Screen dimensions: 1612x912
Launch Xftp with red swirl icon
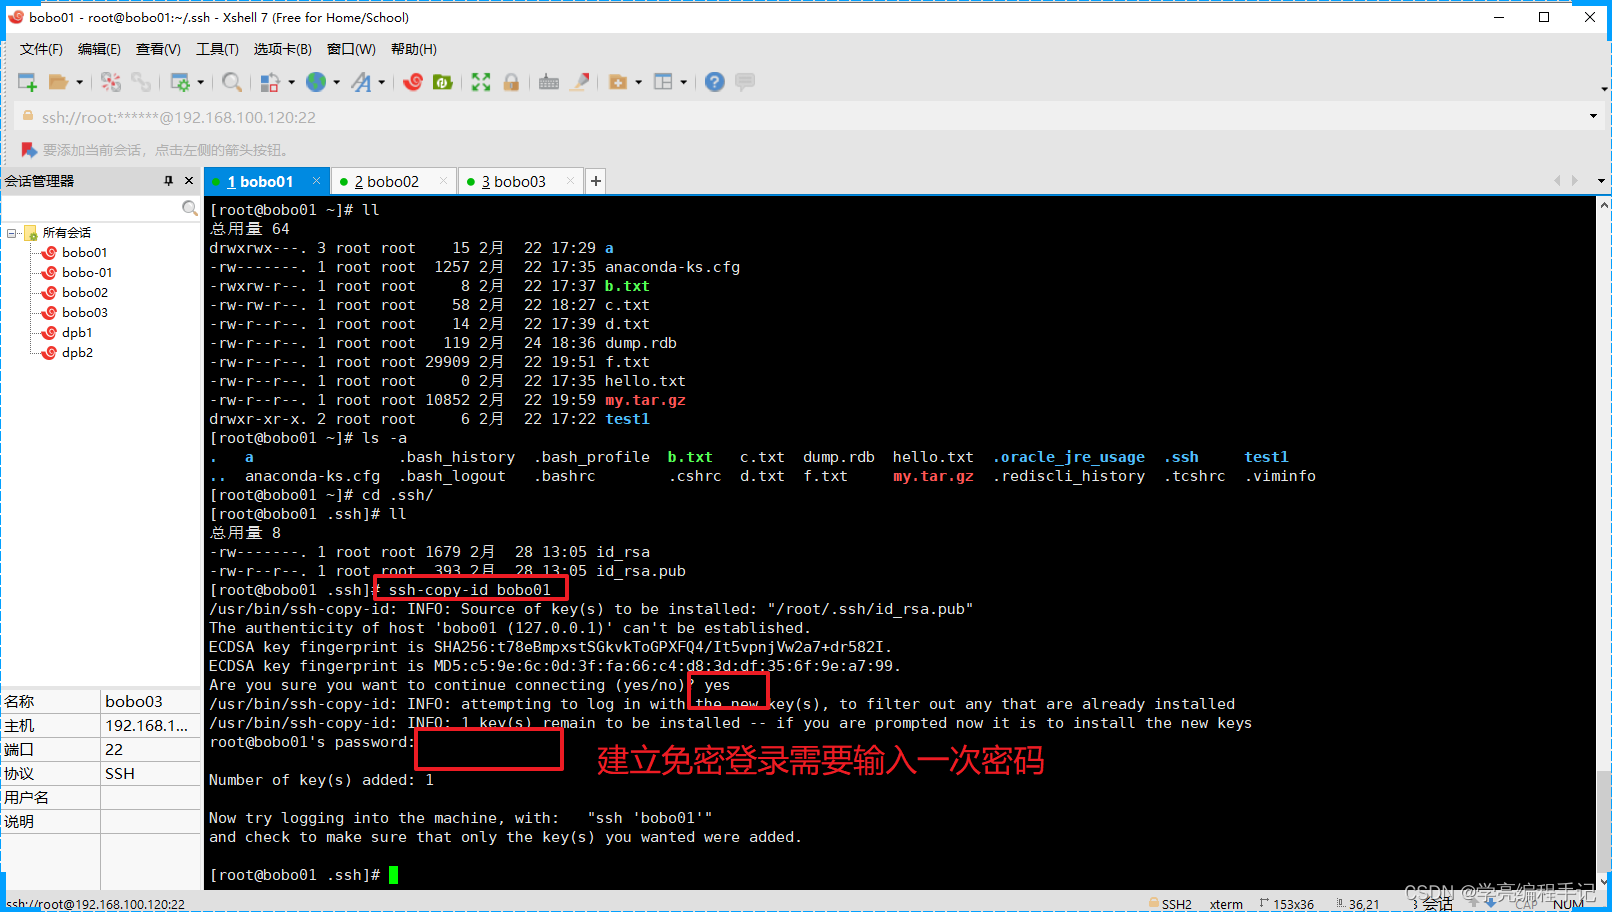pos(413,82)
